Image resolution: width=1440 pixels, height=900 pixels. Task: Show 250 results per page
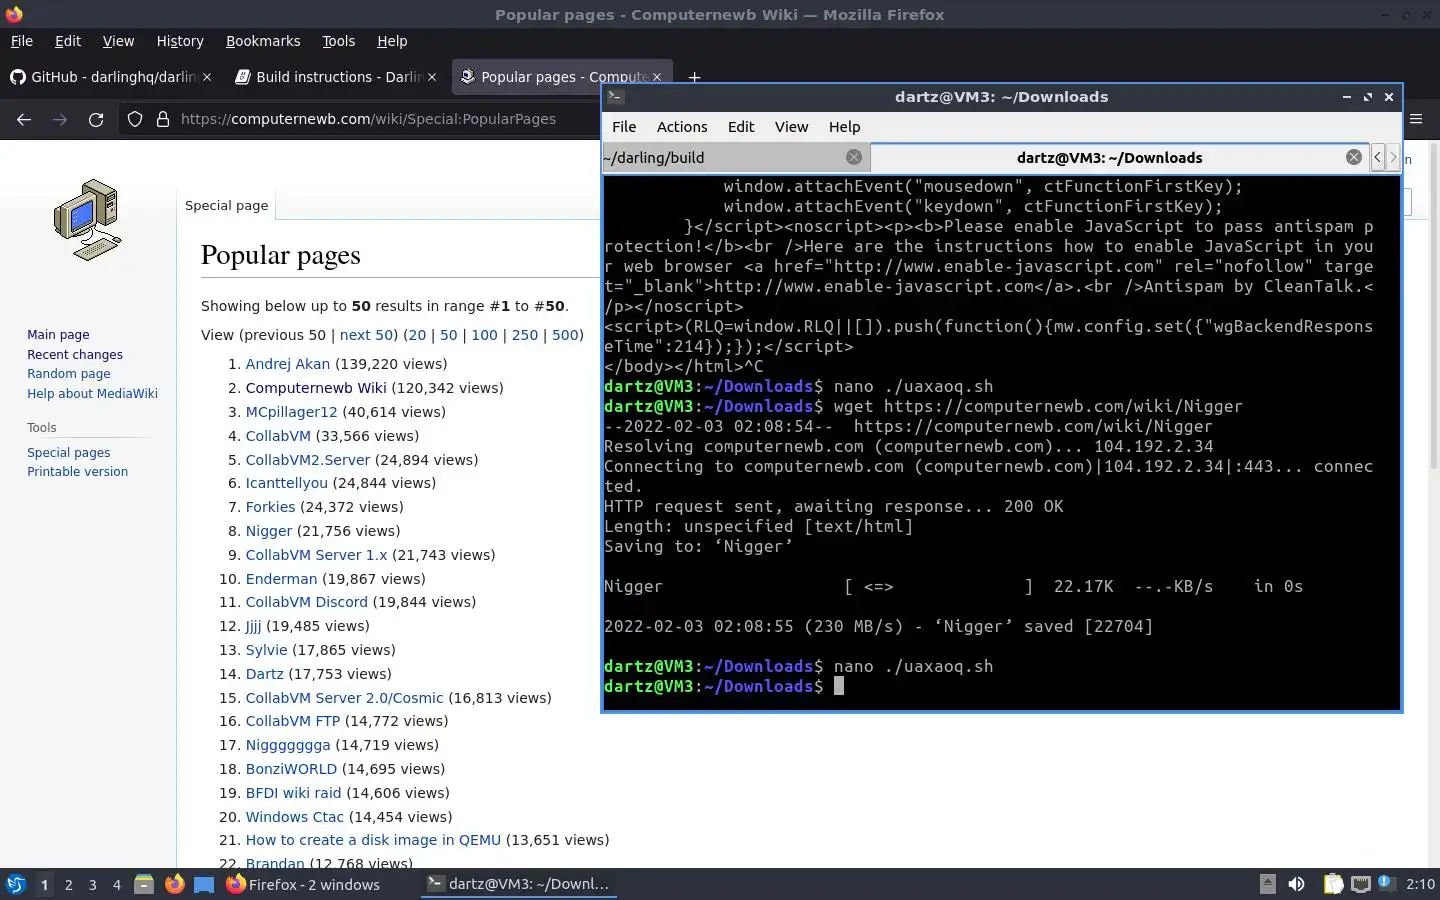coord(525,335)
